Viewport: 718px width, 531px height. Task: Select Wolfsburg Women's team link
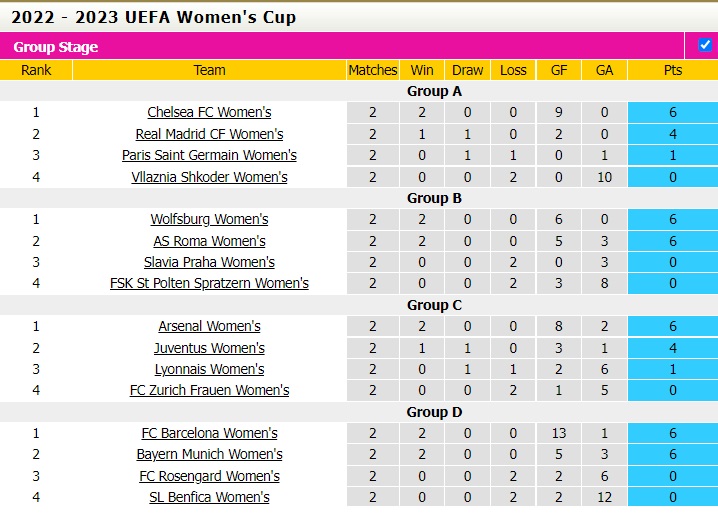point(209,219)
